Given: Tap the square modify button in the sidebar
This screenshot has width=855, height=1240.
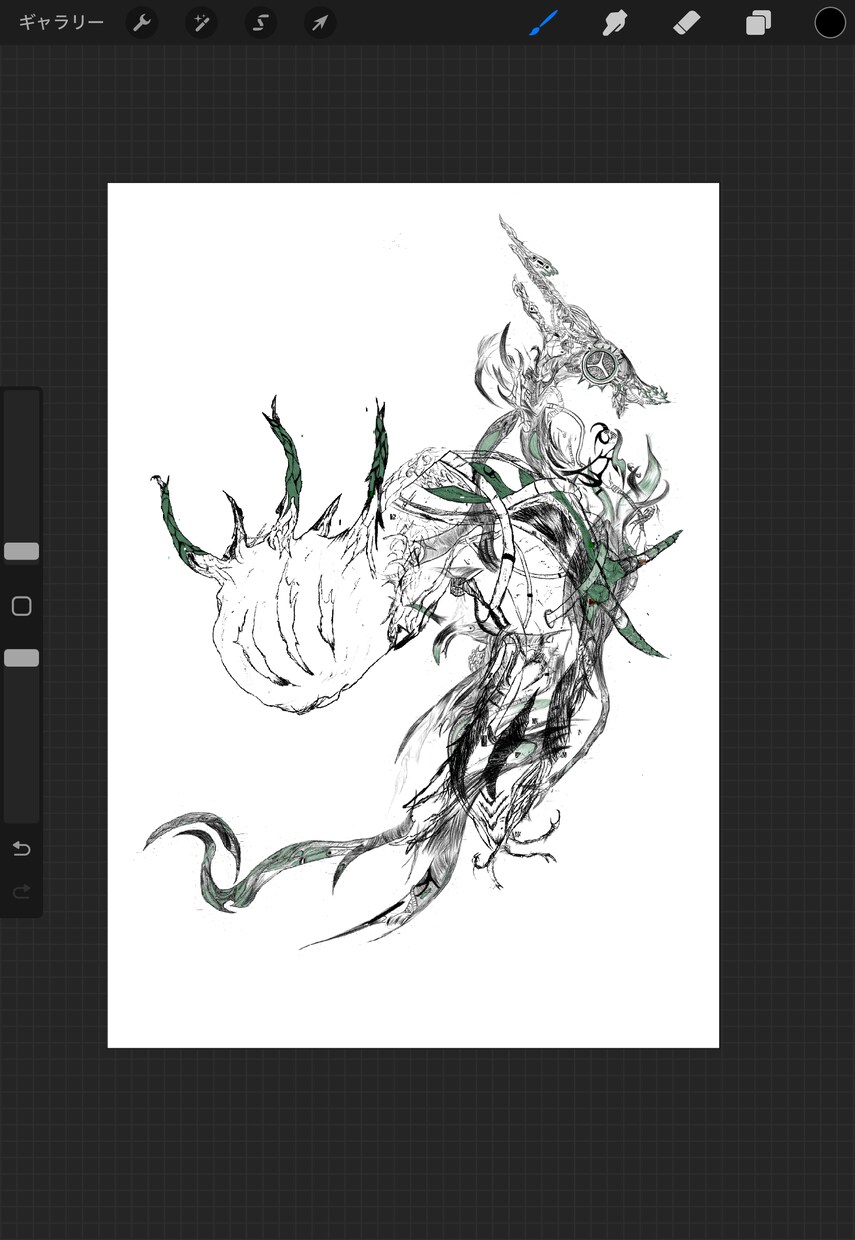Looking at the screenshot, I should [21, 606].
